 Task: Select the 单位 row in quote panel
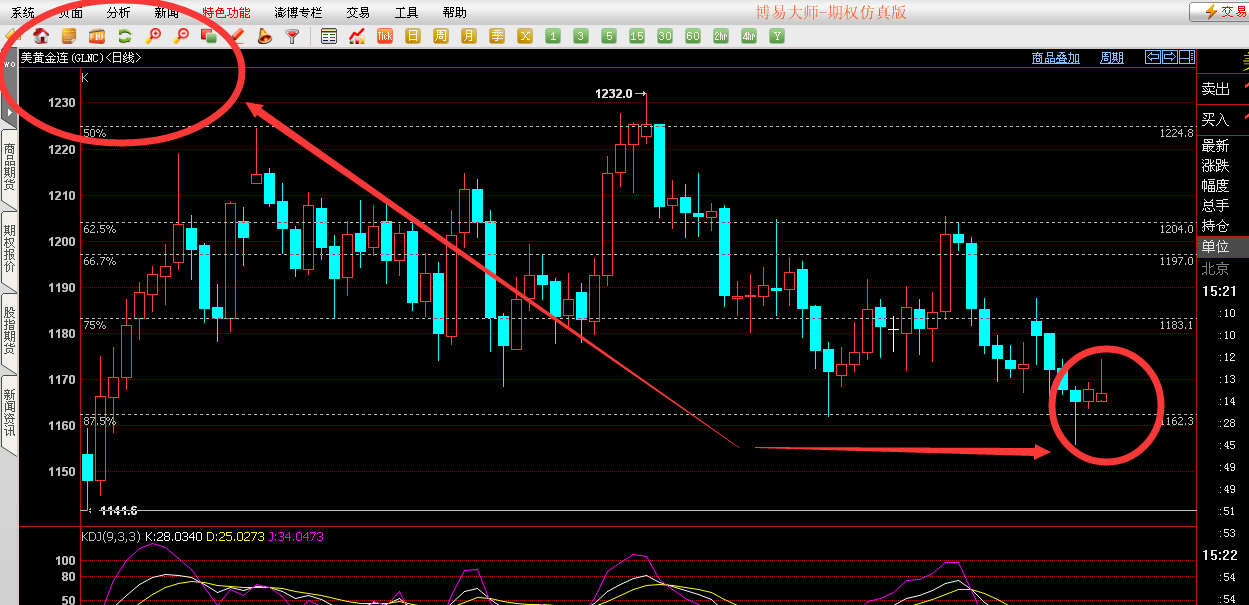[x=1216, y=246]
